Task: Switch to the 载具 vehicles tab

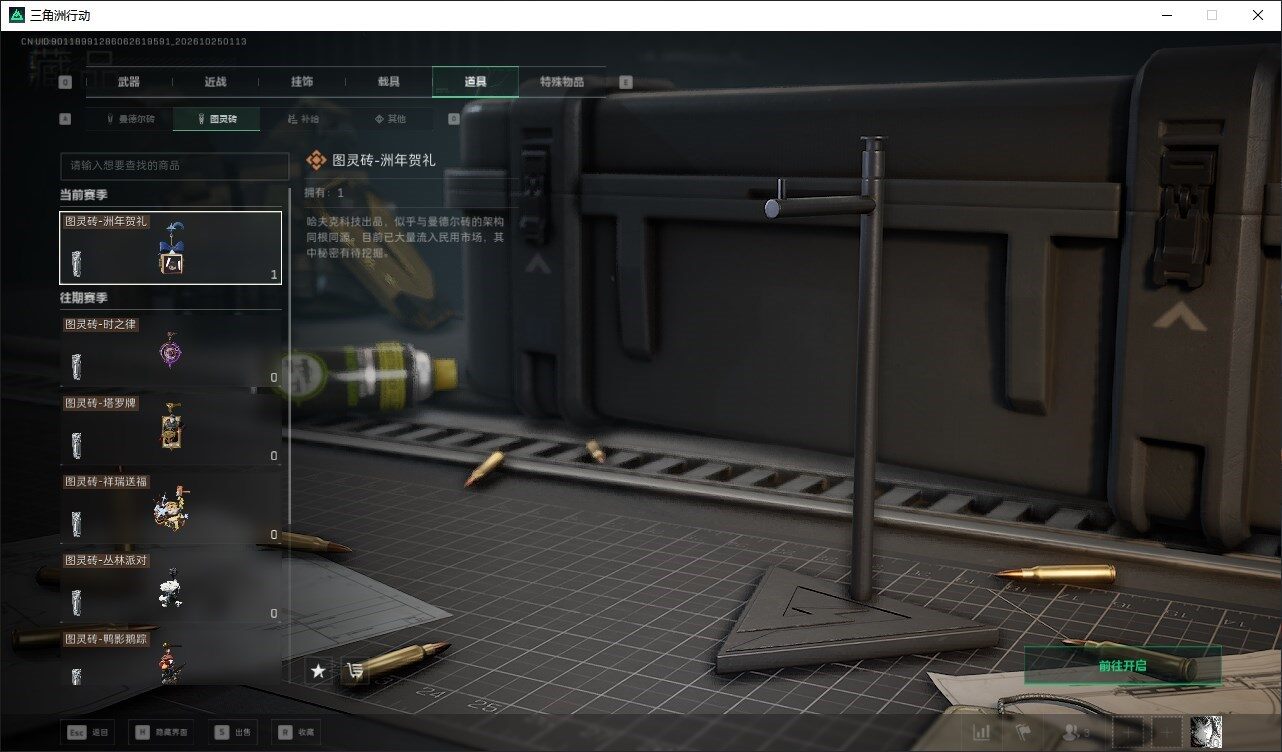Action: [x=388, y=82]
